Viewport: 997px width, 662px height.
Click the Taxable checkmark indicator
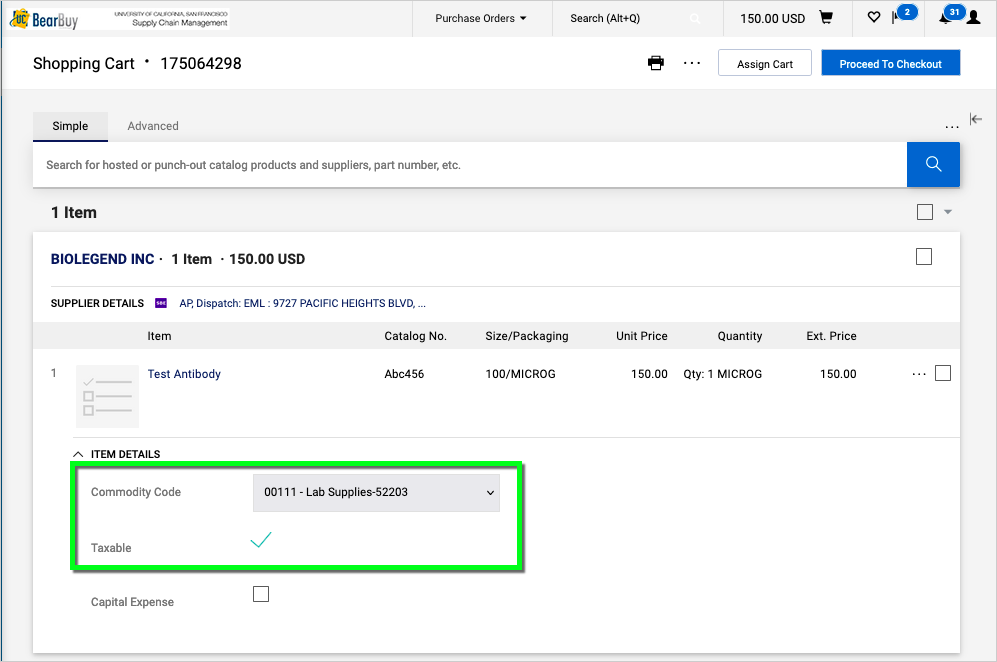260,539
